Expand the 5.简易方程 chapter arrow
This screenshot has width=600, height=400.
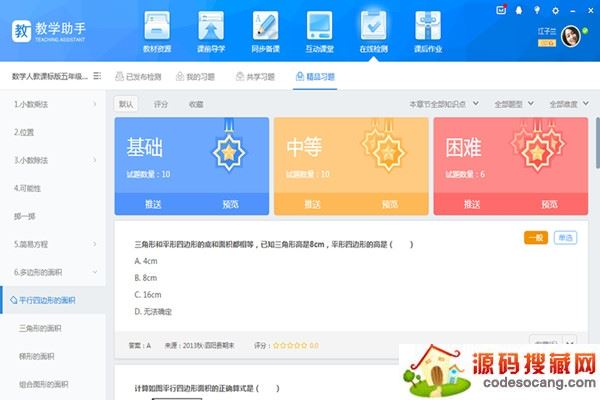[95, 244]
